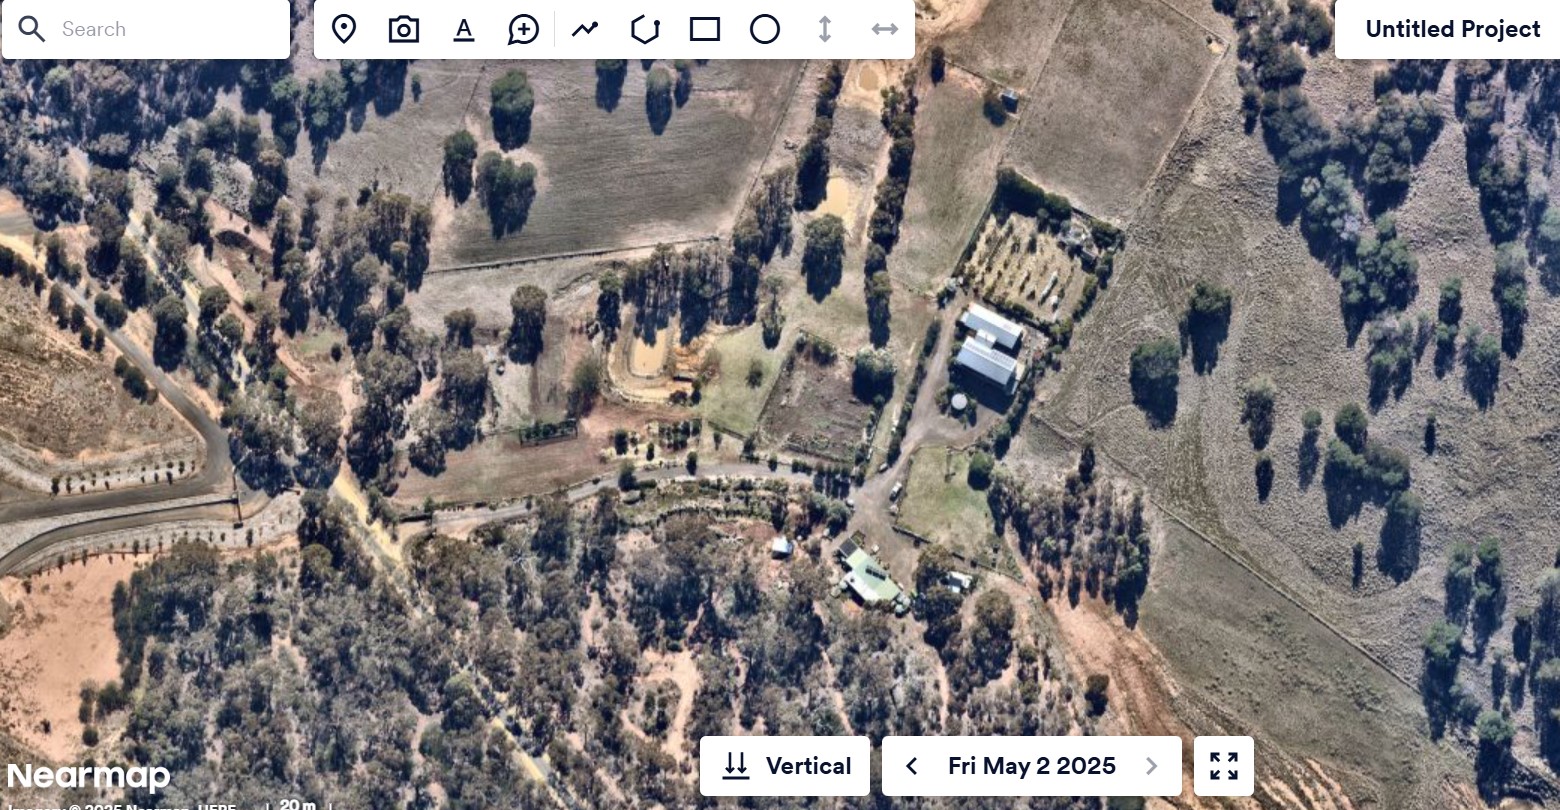Viewport: 1560px width, 810px height.
Task: Select the text annotation tool
Action: coord(463,29)
